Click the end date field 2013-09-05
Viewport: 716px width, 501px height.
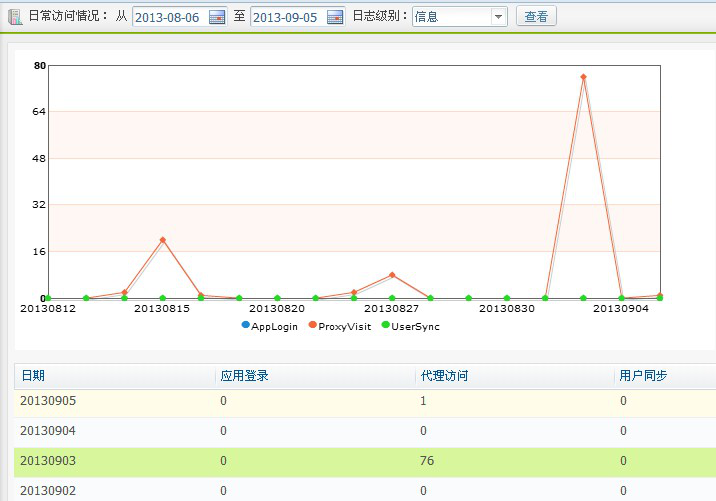click(287, 17)
